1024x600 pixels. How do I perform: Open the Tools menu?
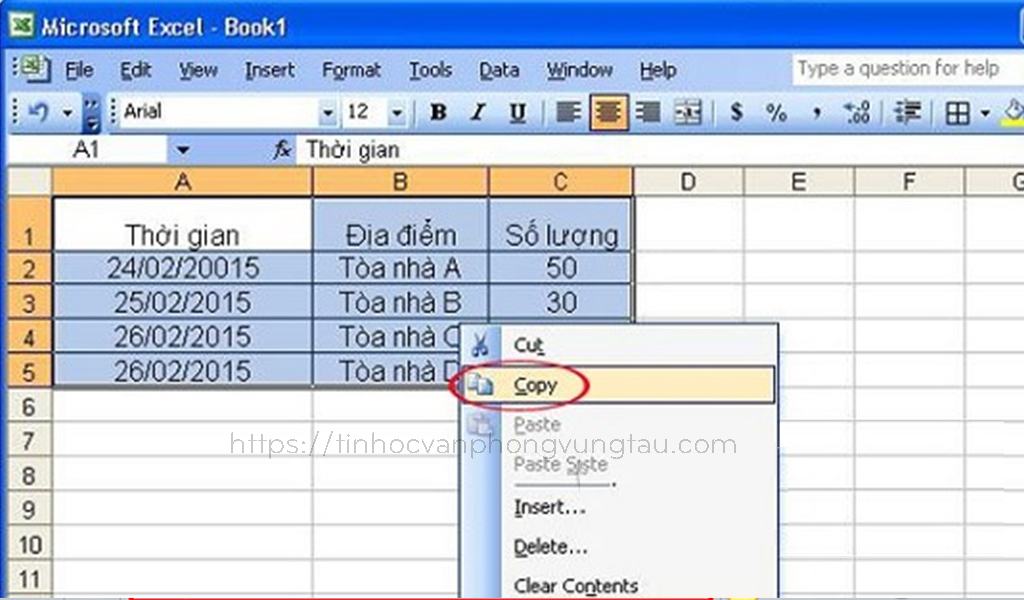[430, 70]
